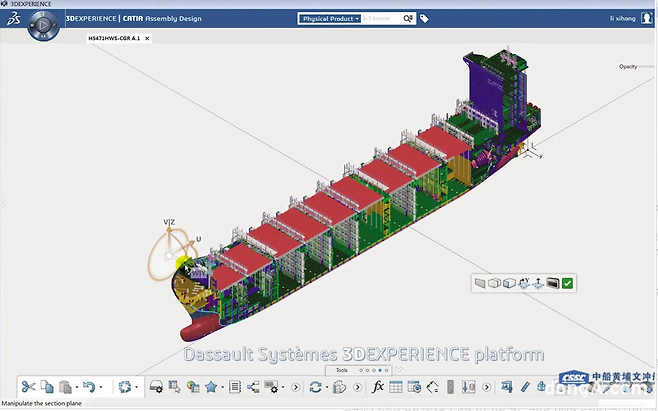Toggle the section box mode

coord(509,284)
